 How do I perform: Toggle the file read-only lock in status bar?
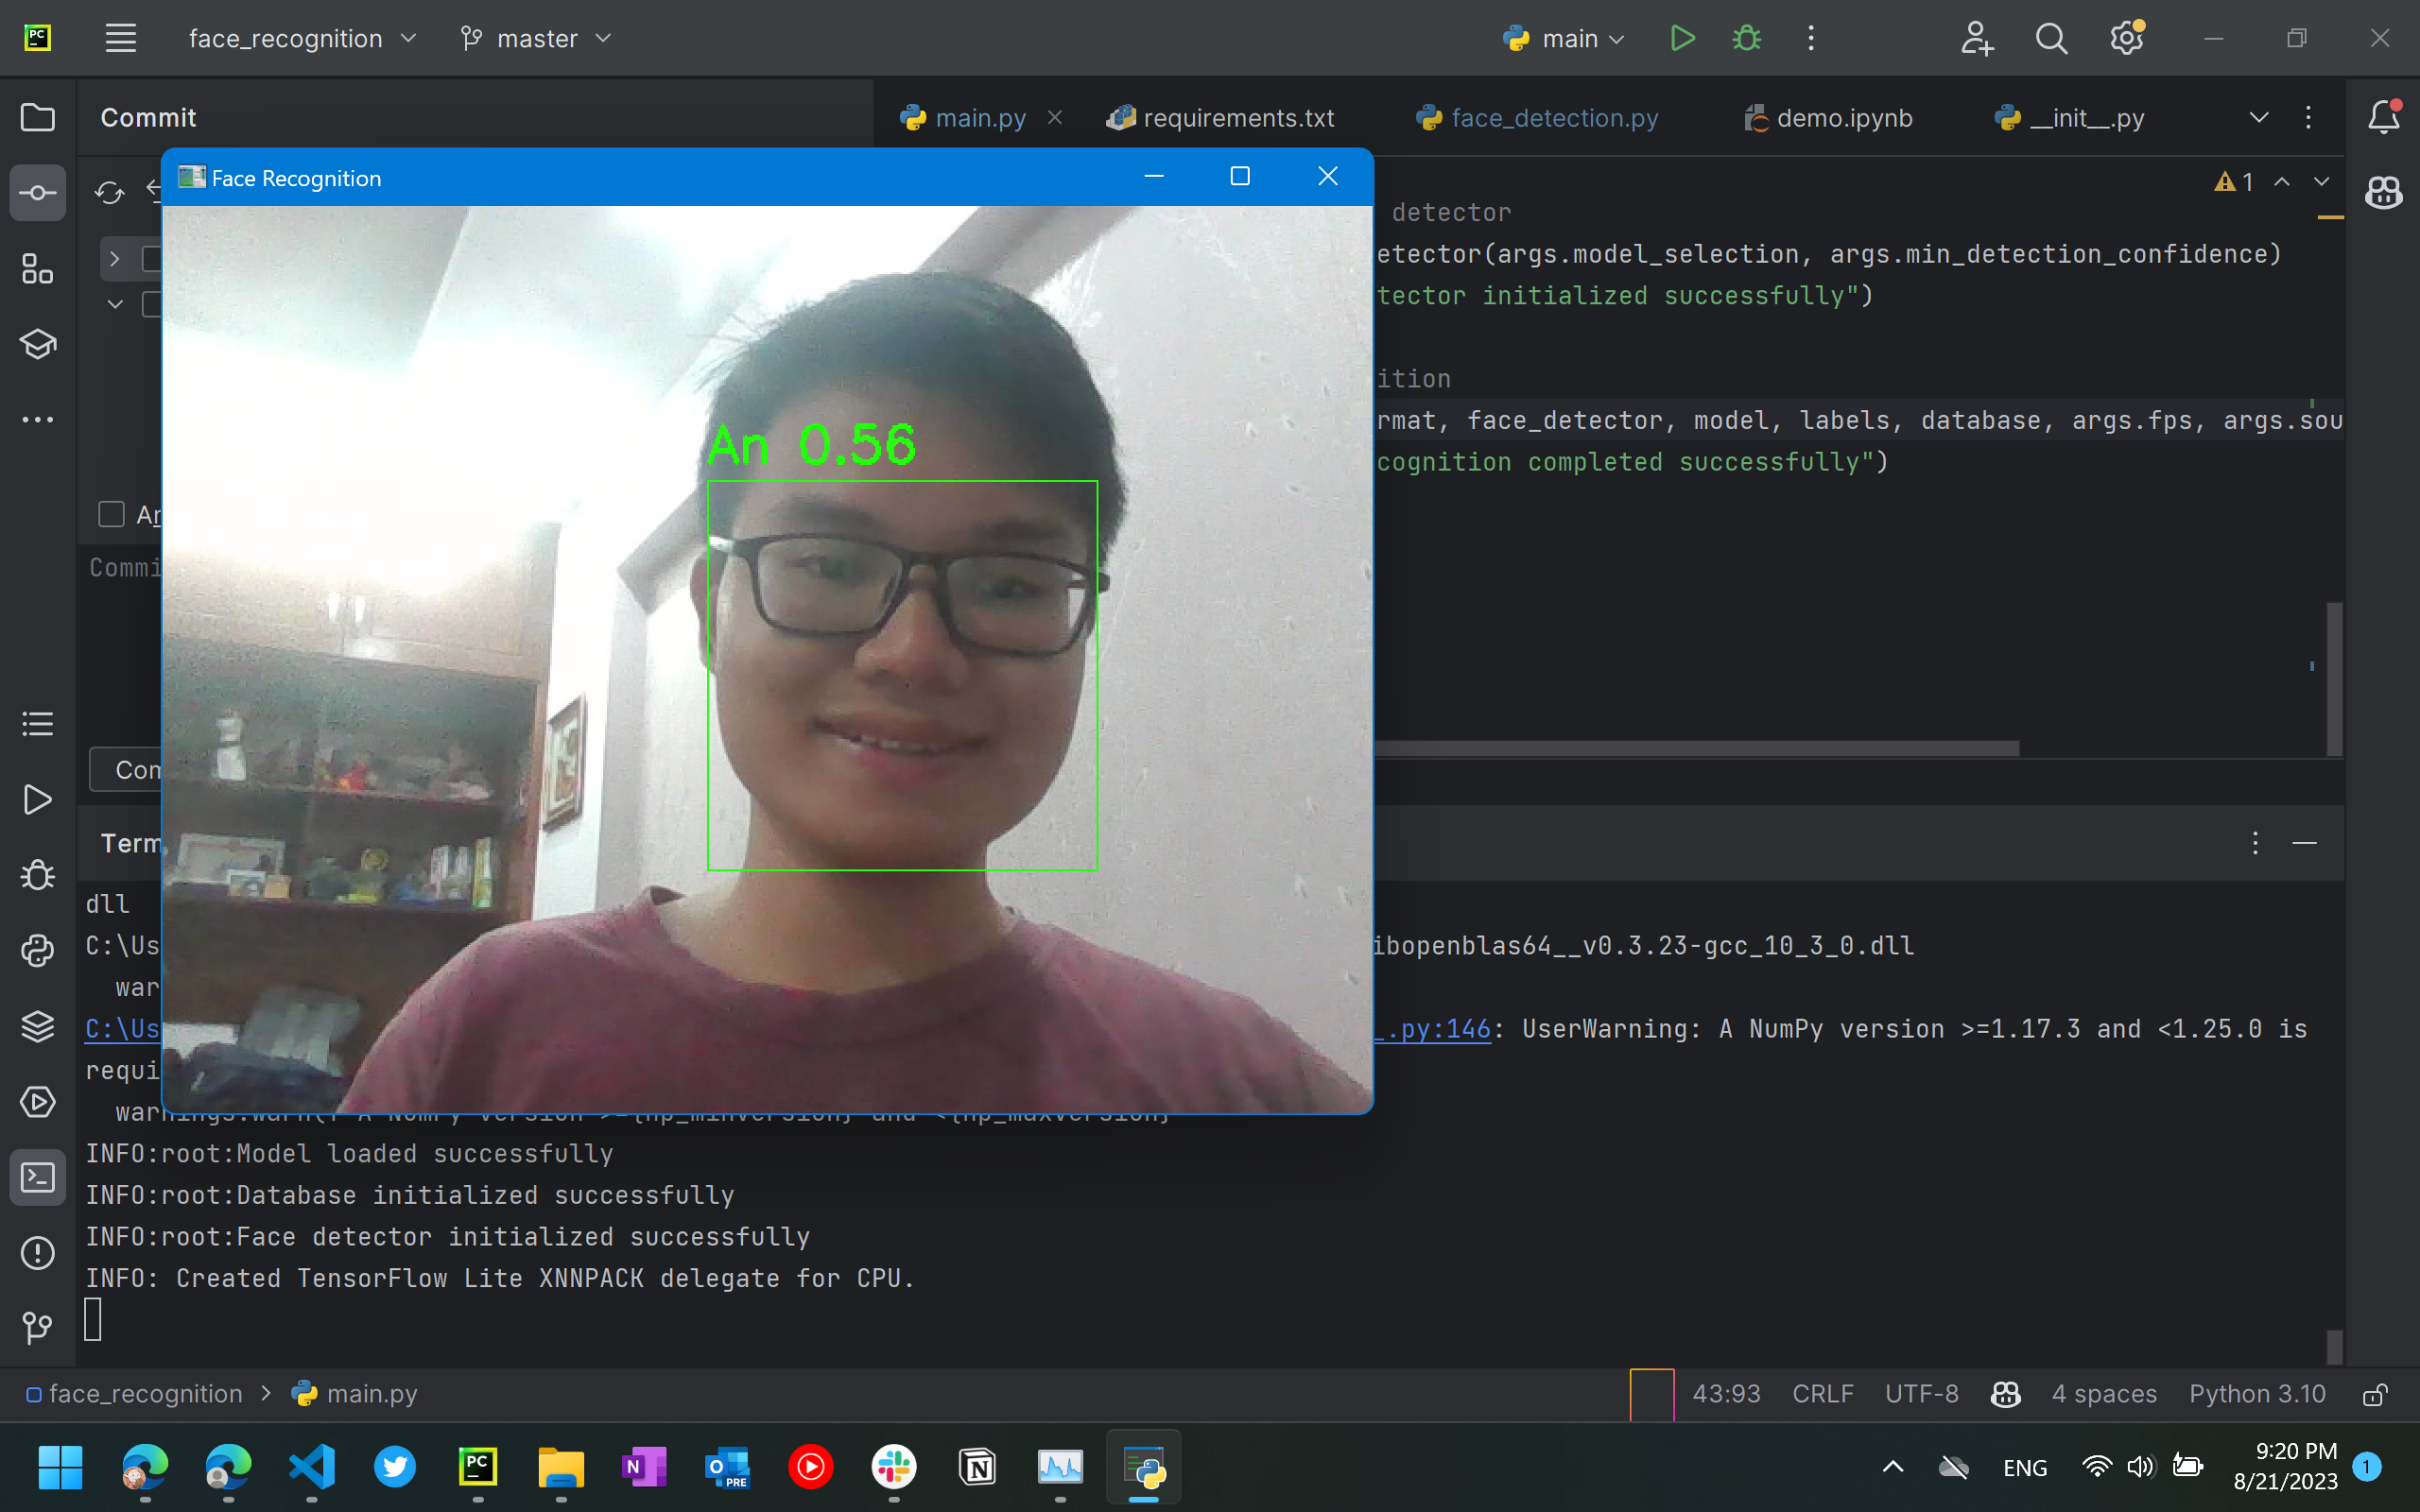pyautogui.click(x=2375, y=1394)
